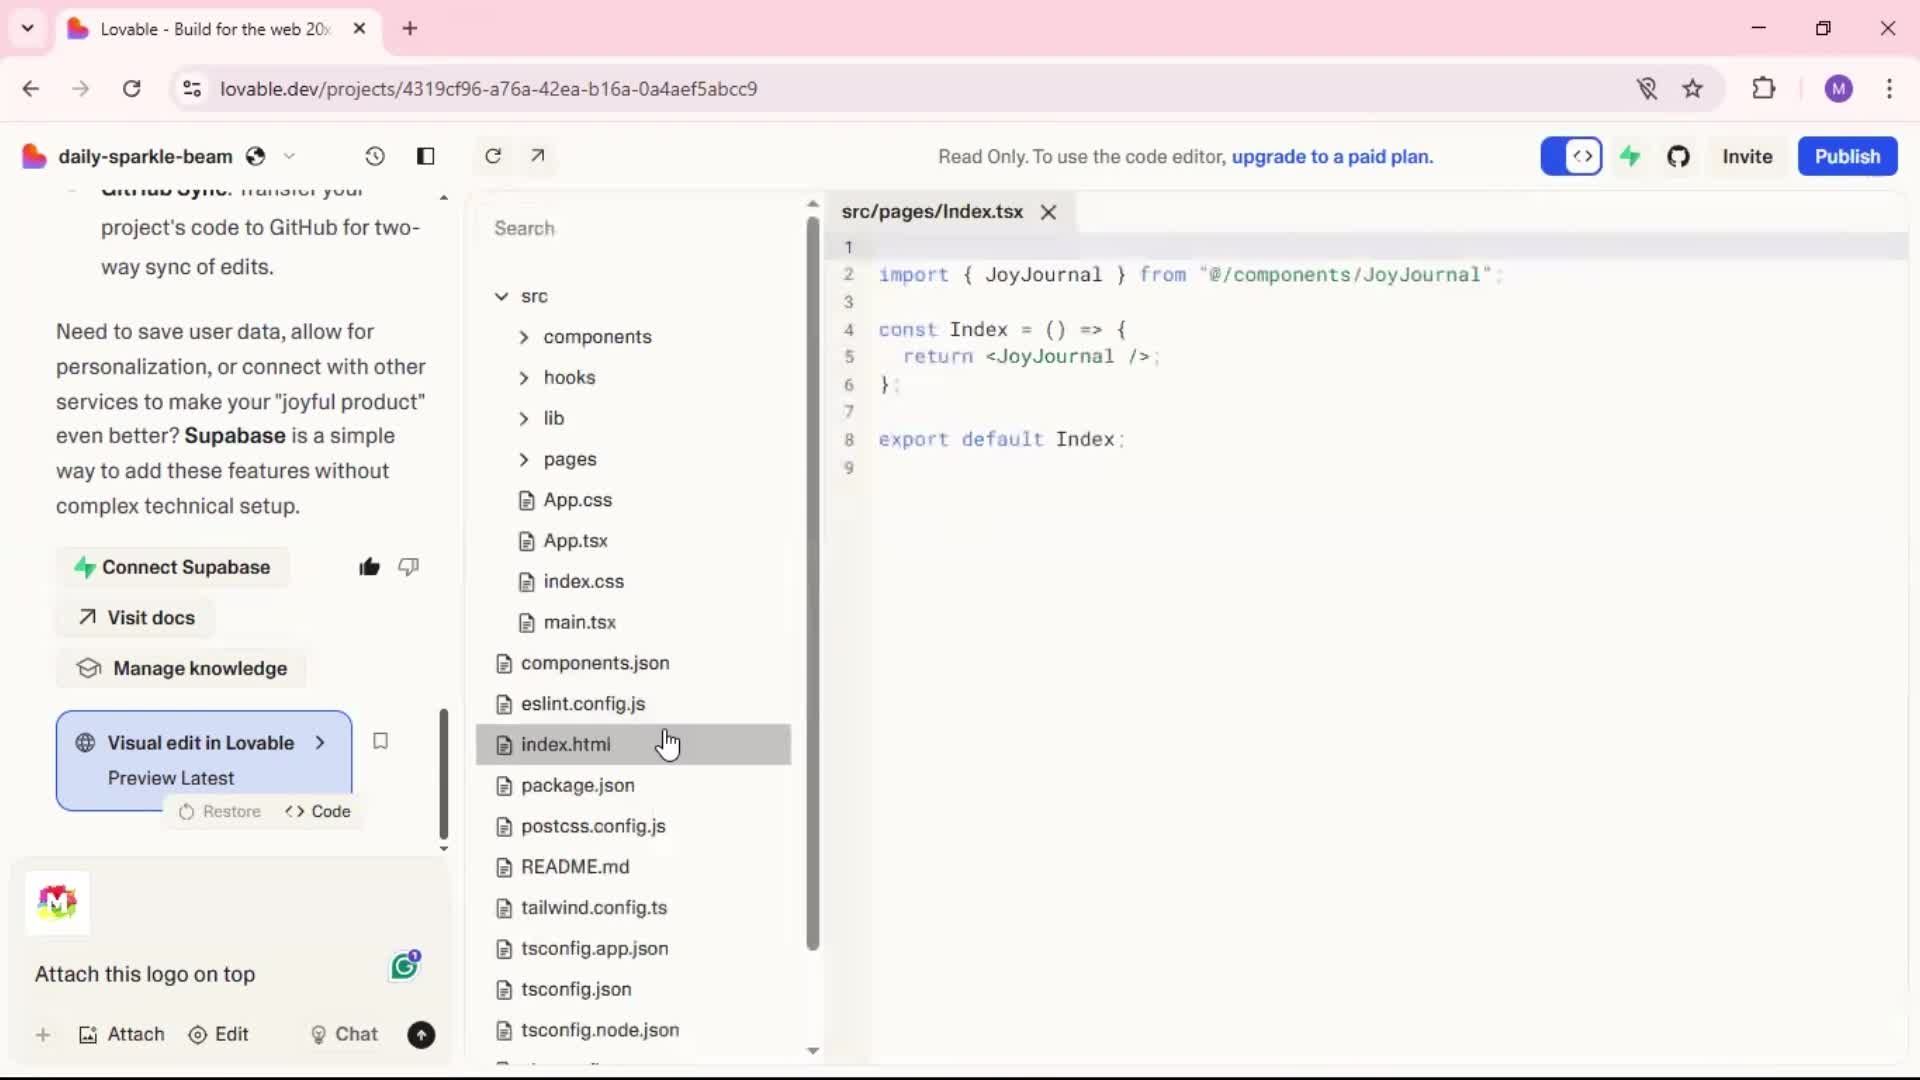The width and height of the screenshot is (1920, 1080).
Task: Click the chat panel scrollbar thumb
Action: (x=443, y=774)
